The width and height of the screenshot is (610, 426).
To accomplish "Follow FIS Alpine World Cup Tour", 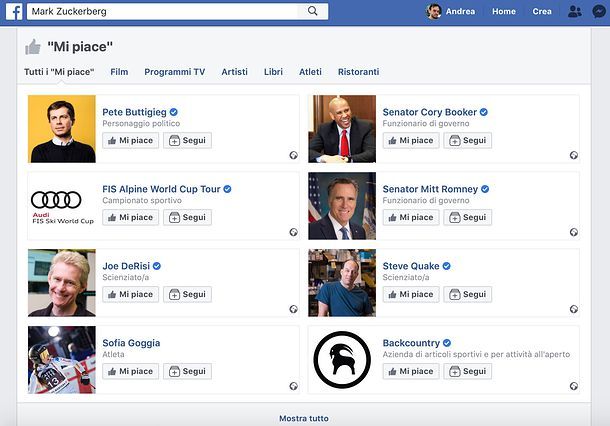I will pyautogui.click(x=188, y=217).
